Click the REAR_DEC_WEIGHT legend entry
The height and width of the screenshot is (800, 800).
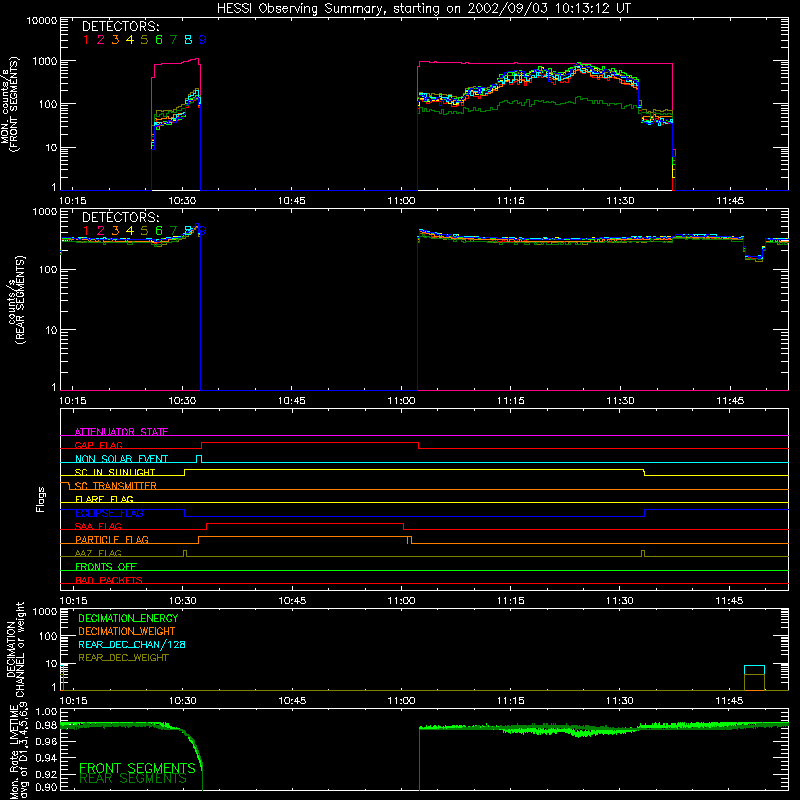(x=123, y=658)
